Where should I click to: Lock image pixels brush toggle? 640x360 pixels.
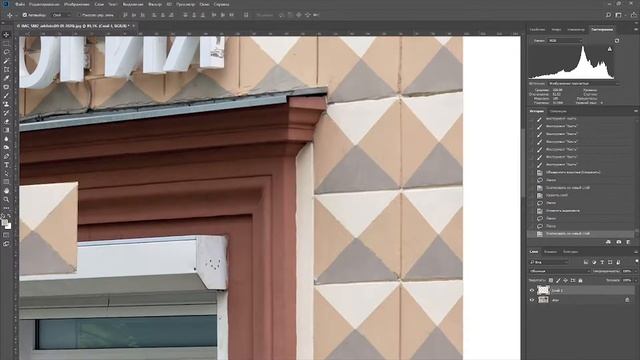tap(558, 280)
